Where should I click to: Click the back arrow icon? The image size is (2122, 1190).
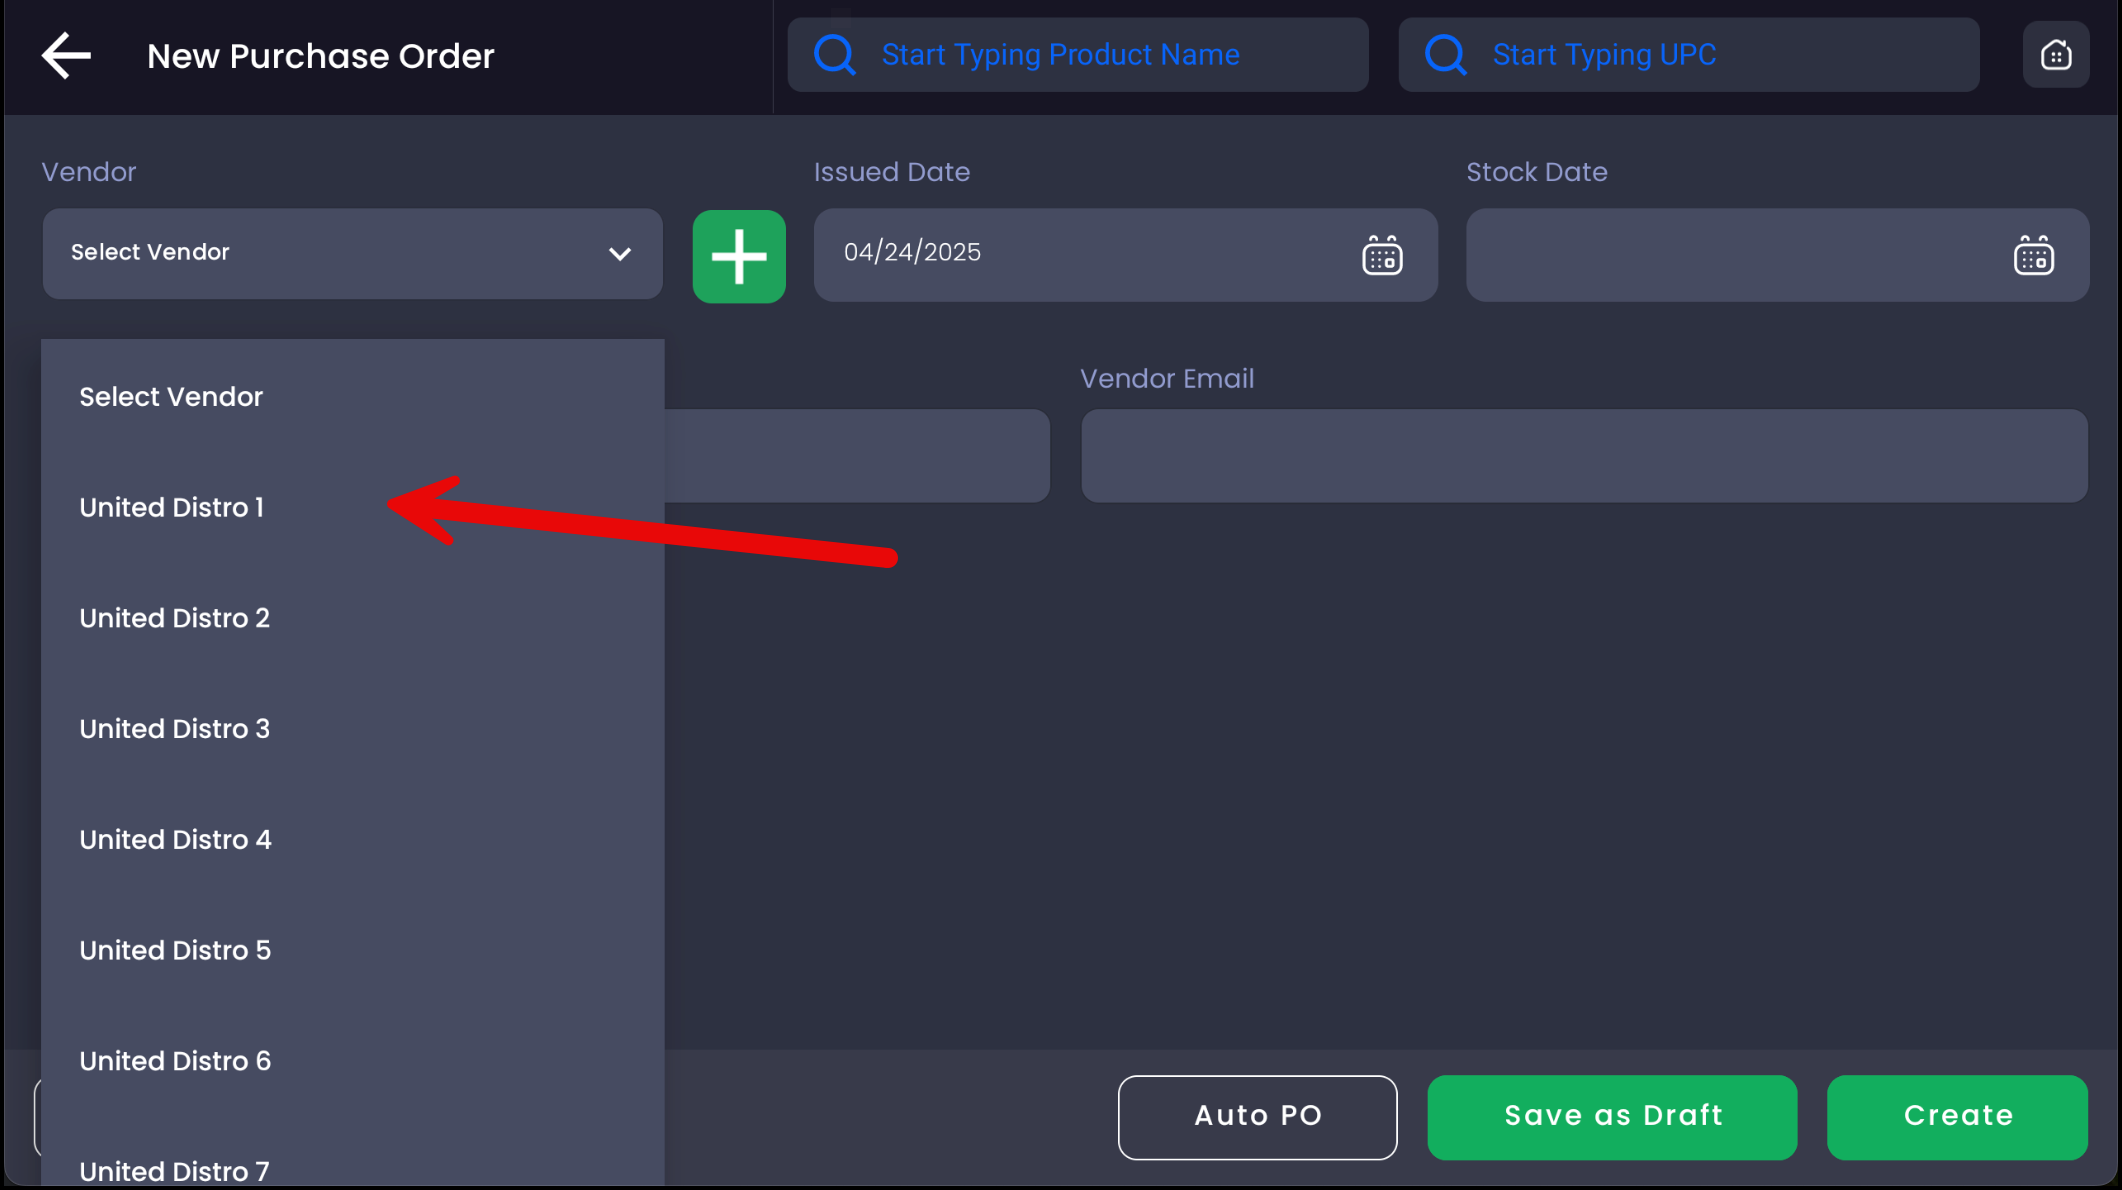coord(66,55)
